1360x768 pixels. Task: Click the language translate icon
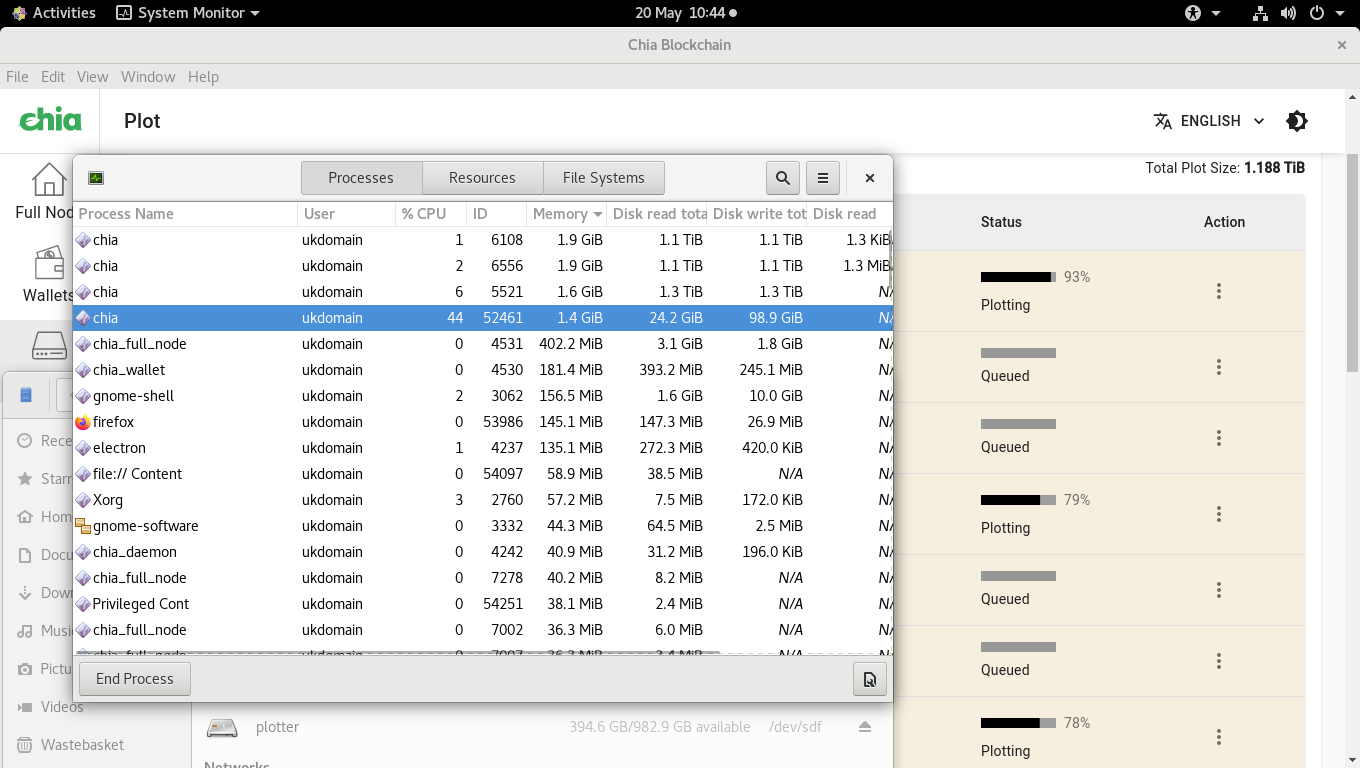pos(1162,121)
